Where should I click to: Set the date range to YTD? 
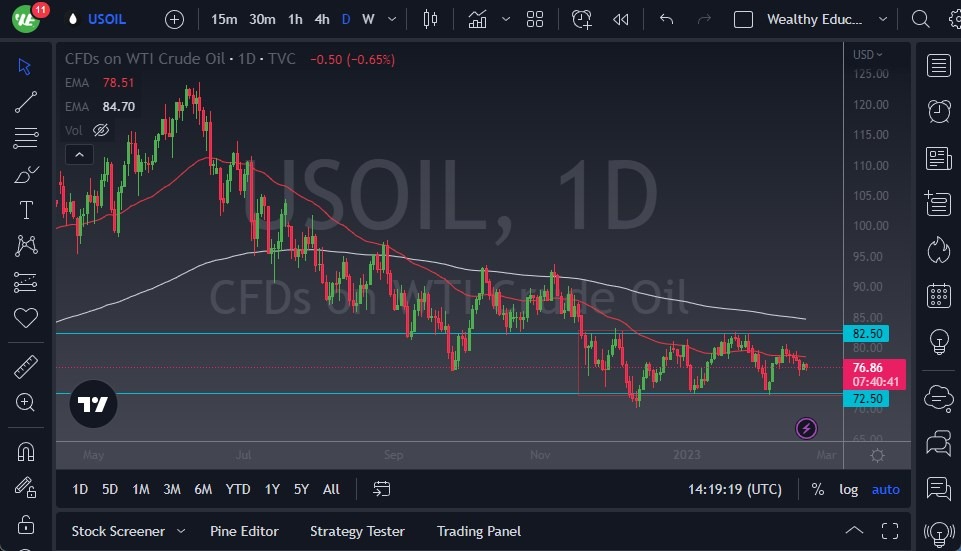point(238,489)
